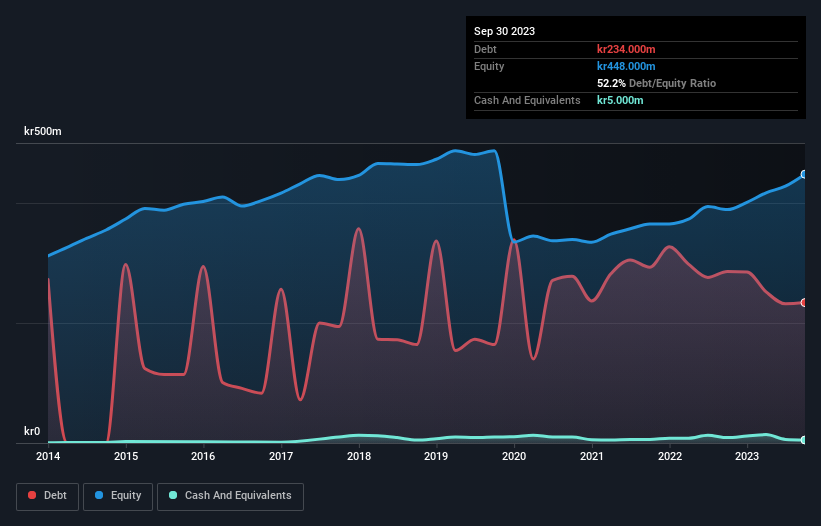Click the Equity endpoint marker on chart
Image resolution: width=821 pixels, height=526 pixels.
(804, 174)
